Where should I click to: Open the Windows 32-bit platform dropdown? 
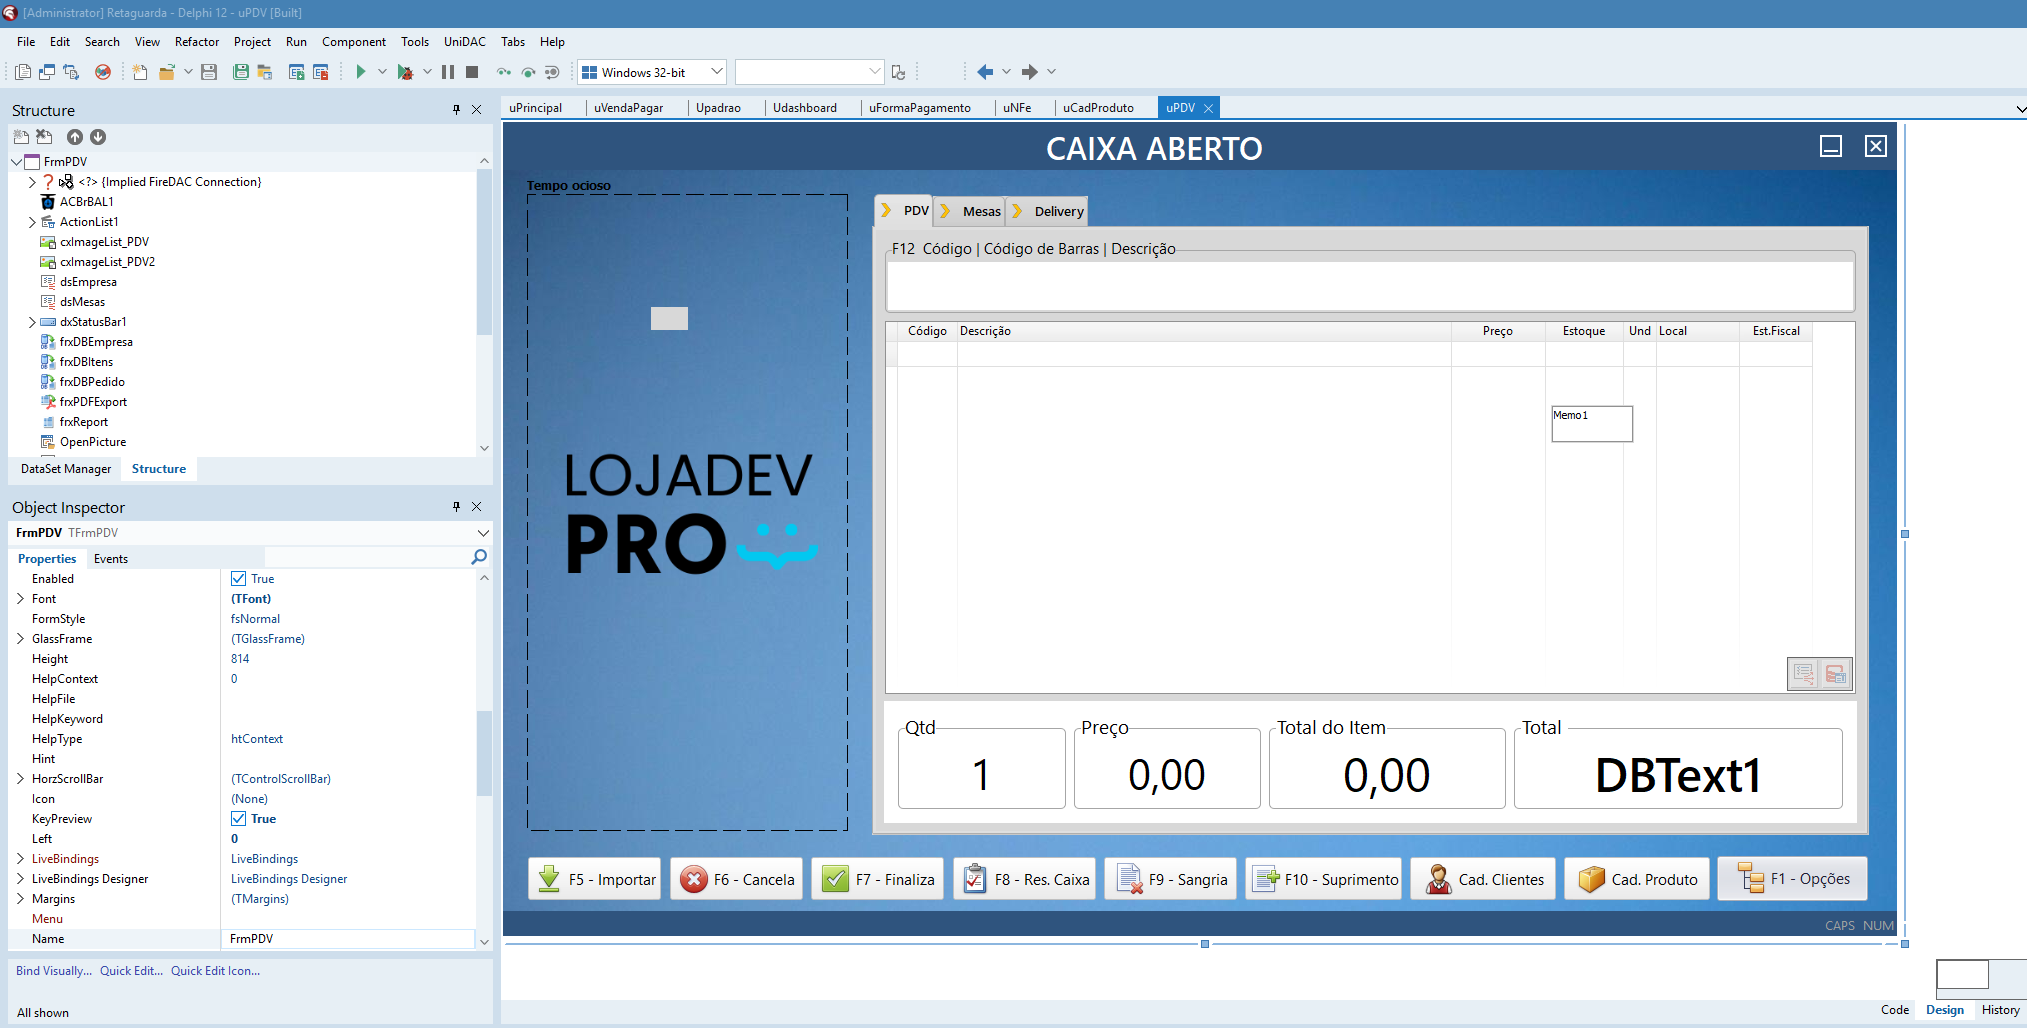coord(716,72)
